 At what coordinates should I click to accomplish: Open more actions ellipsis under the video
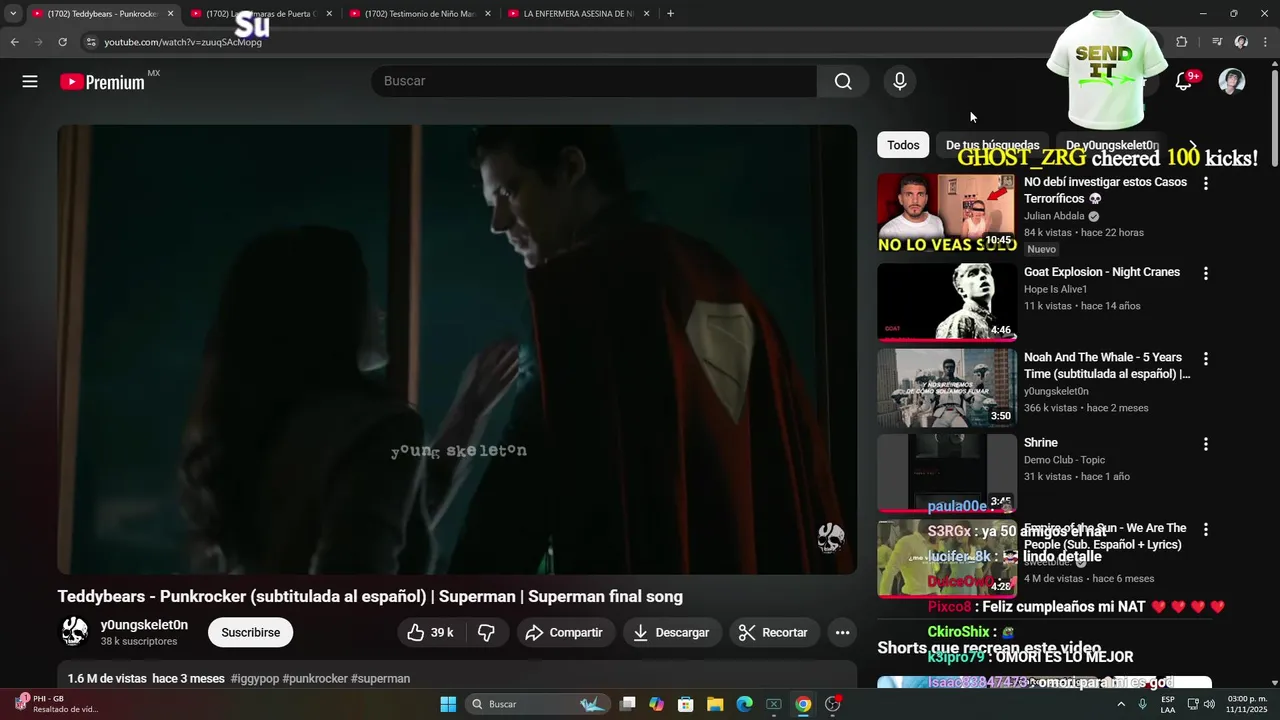pyautogui.click(x=842, y=633)
